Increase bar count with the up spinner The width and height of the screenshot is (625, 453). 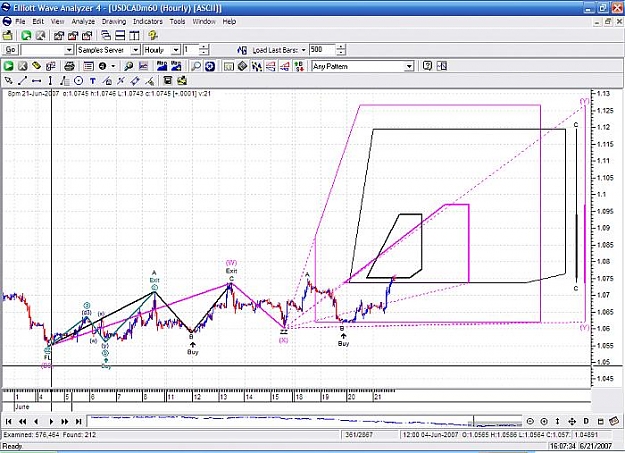pos(341,47)
